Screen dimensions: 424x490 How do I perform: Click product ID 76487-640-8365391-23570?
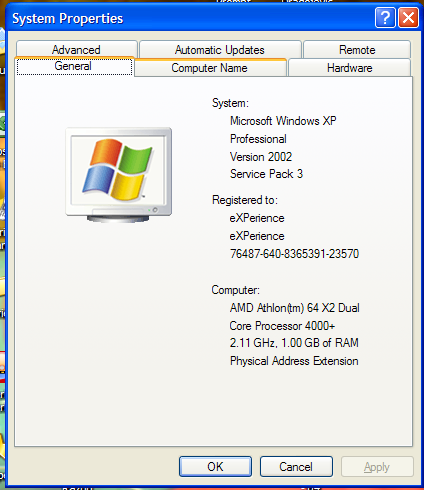[x=294, y=254]
